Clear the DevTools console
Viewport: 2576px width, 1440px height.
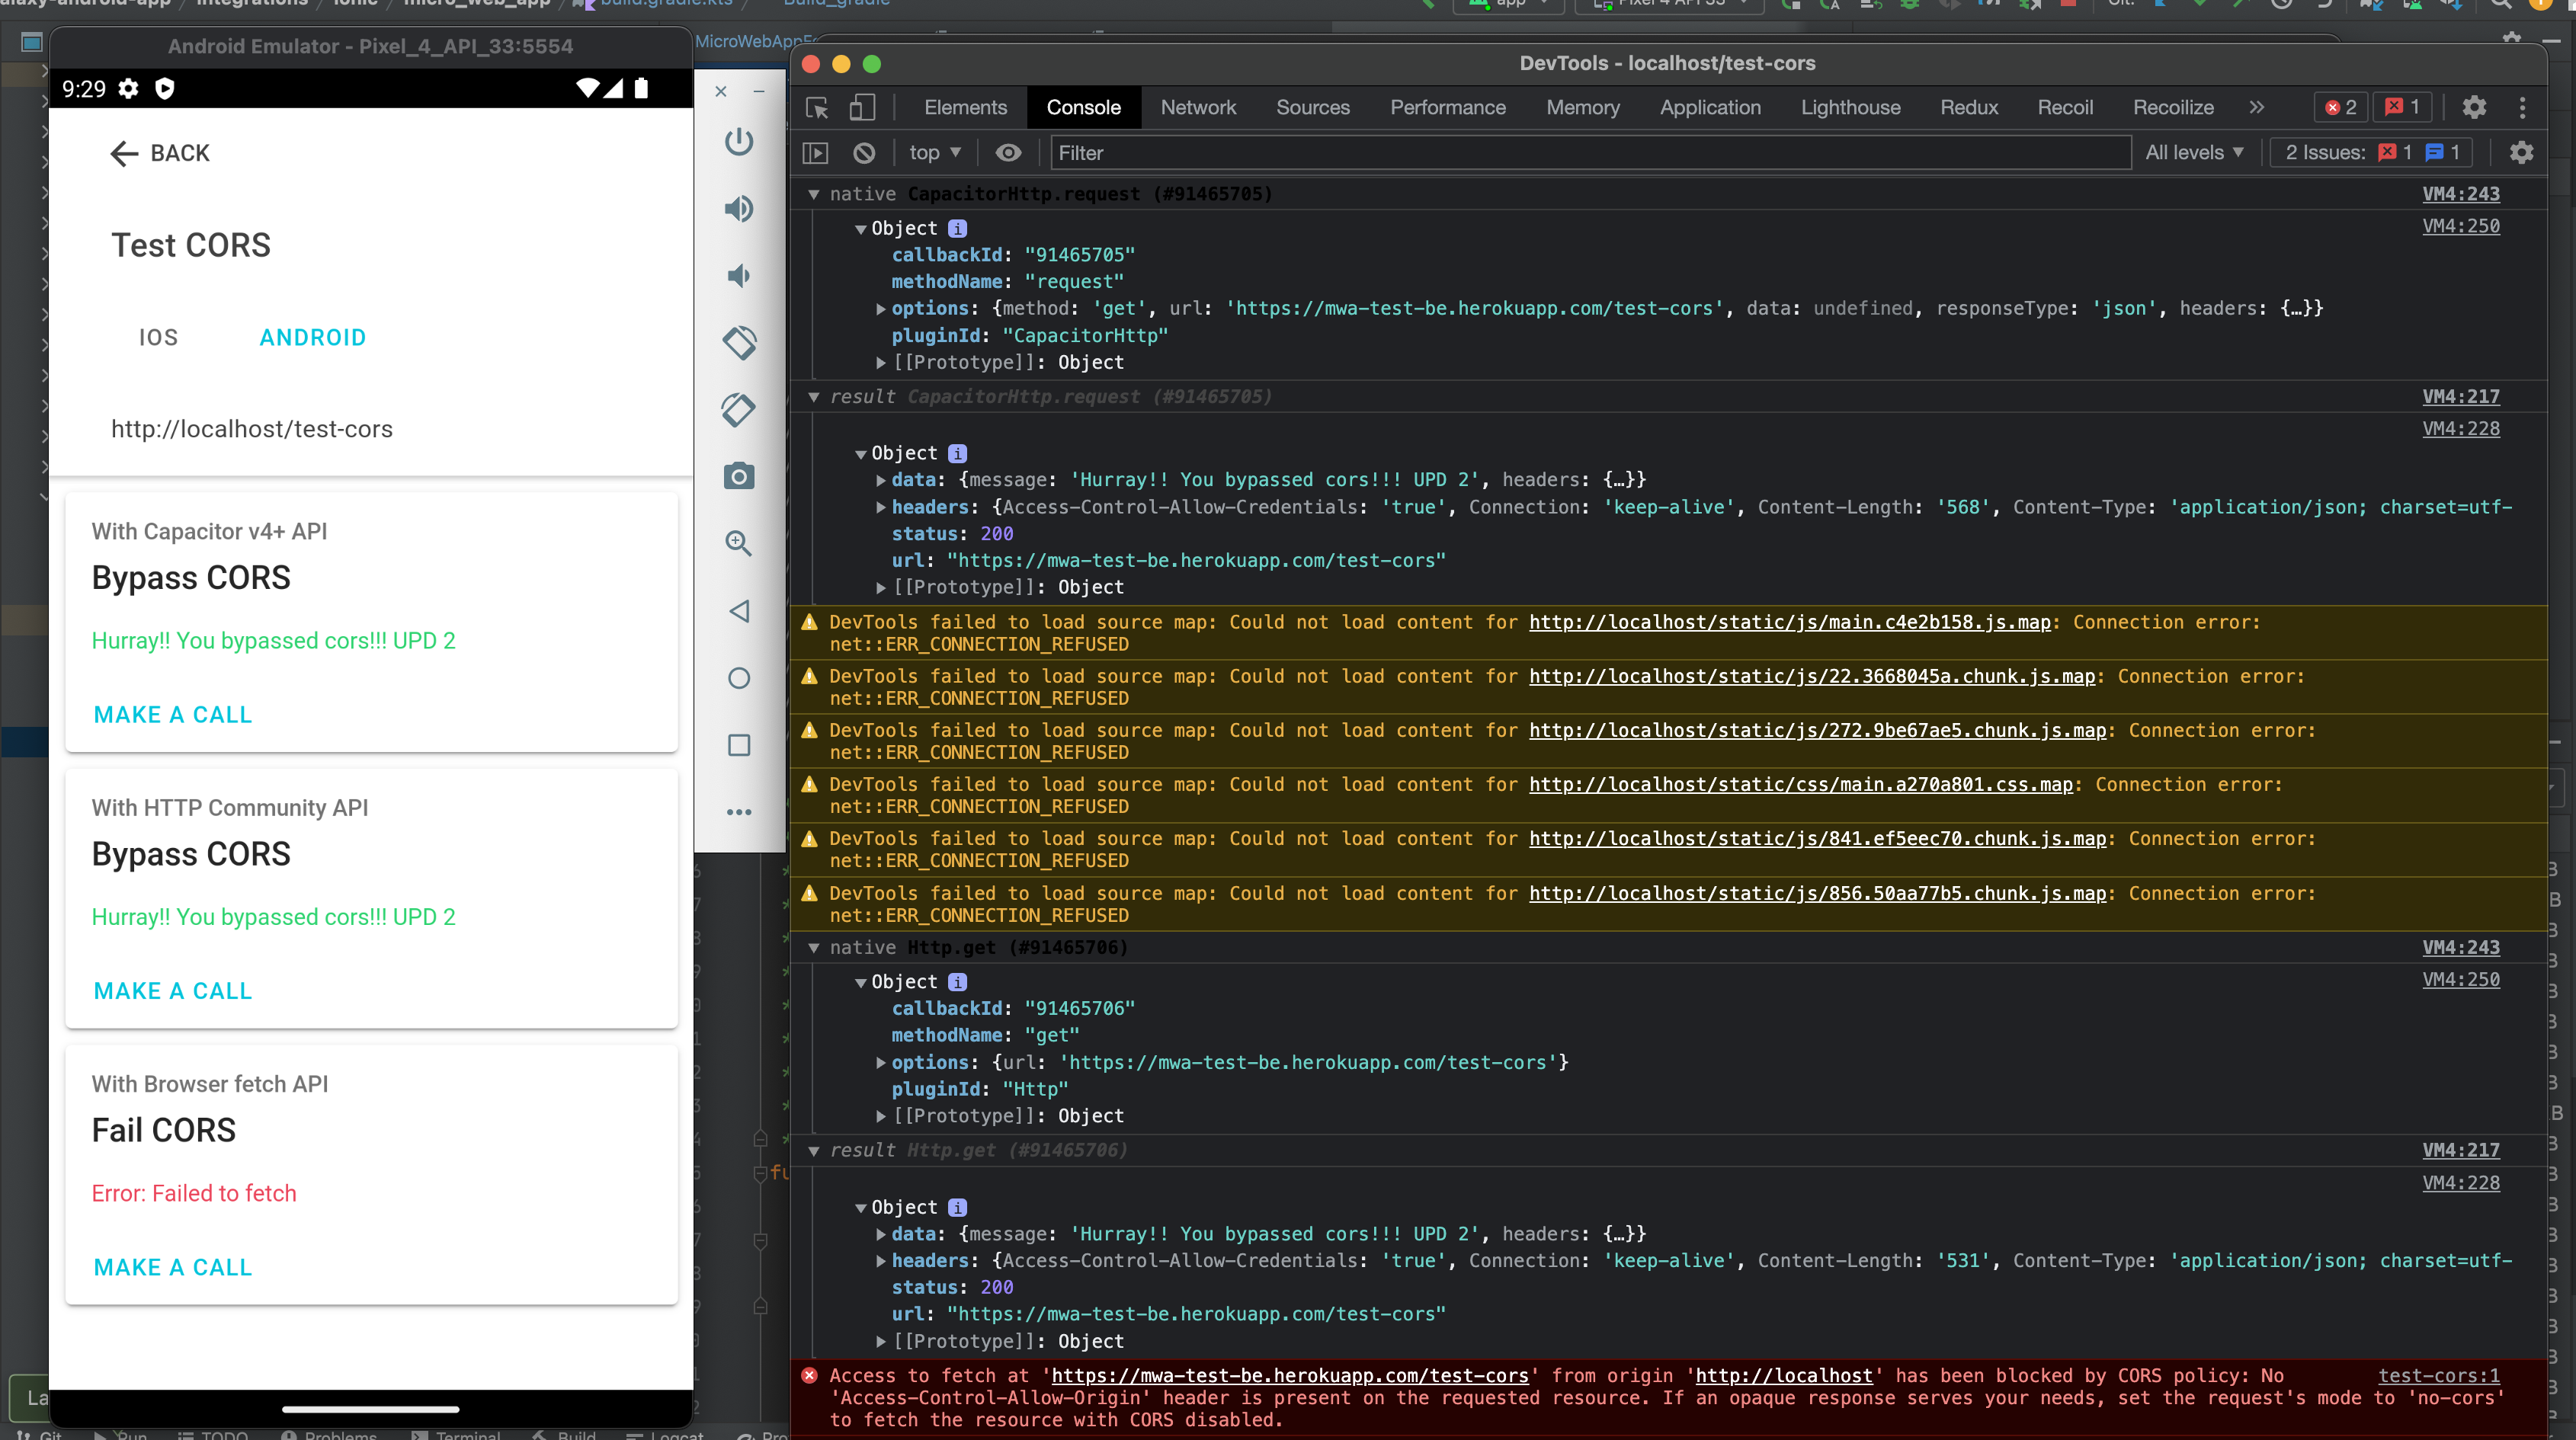(x=863, y=152)
